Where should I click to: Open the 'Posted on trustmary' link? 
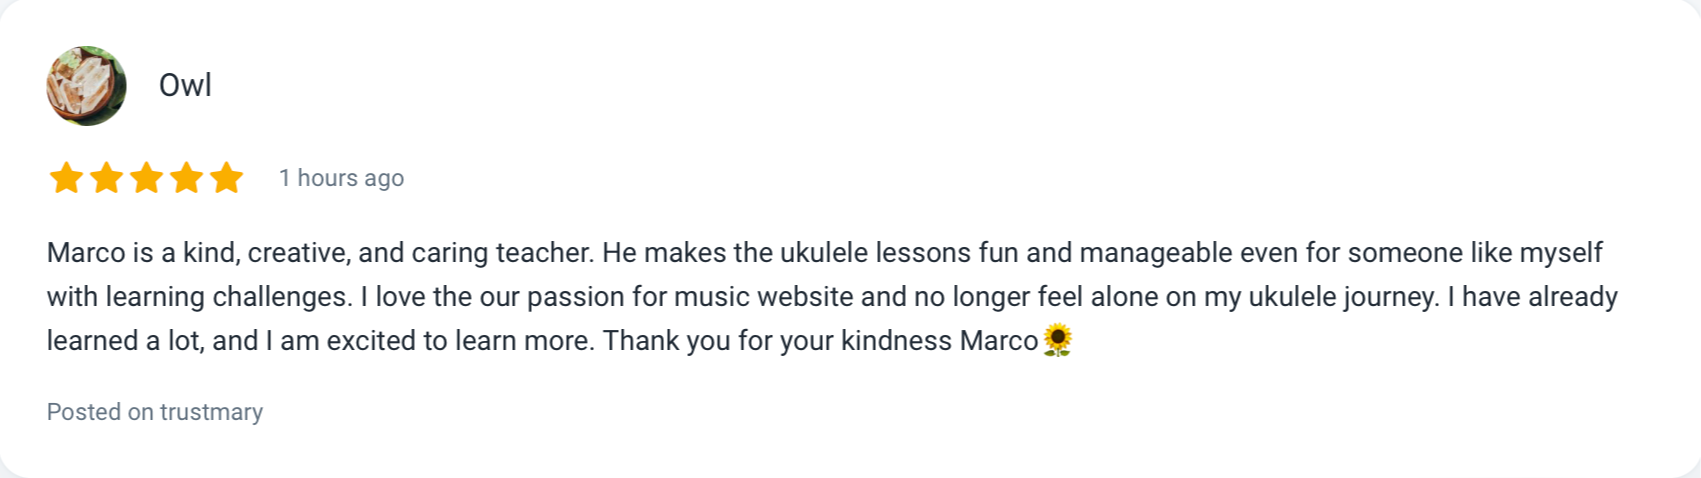pyautogui.click(x=155, y=412)
